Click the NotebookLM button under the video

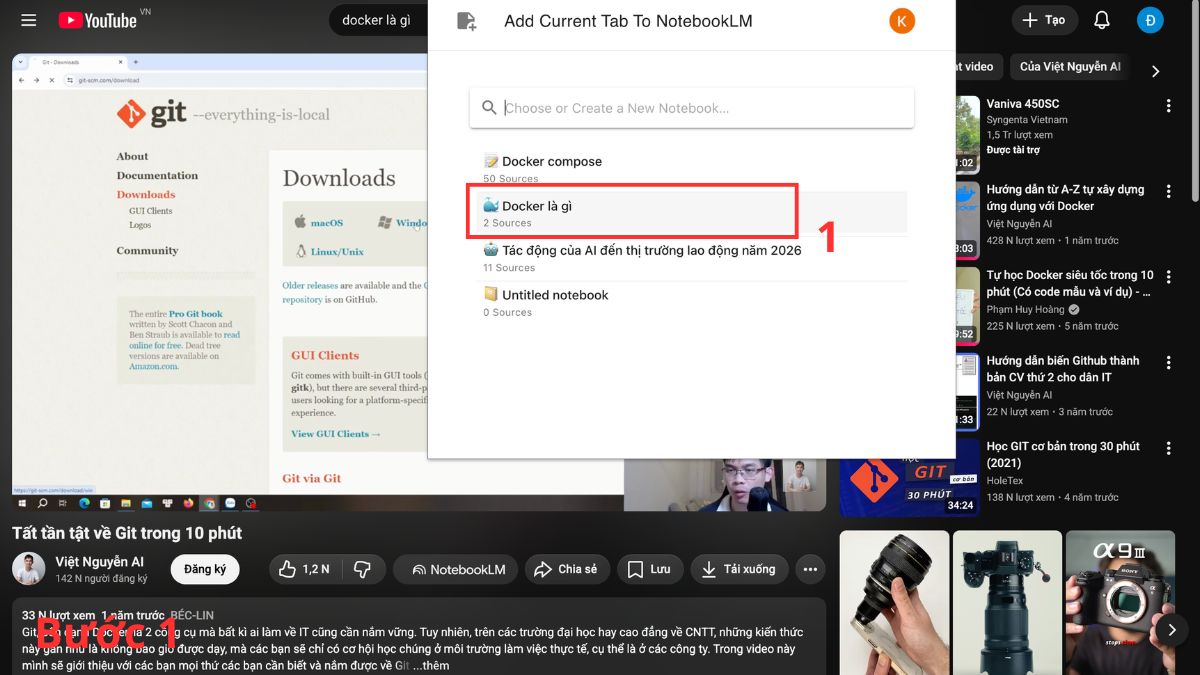[x=456, y=569]
